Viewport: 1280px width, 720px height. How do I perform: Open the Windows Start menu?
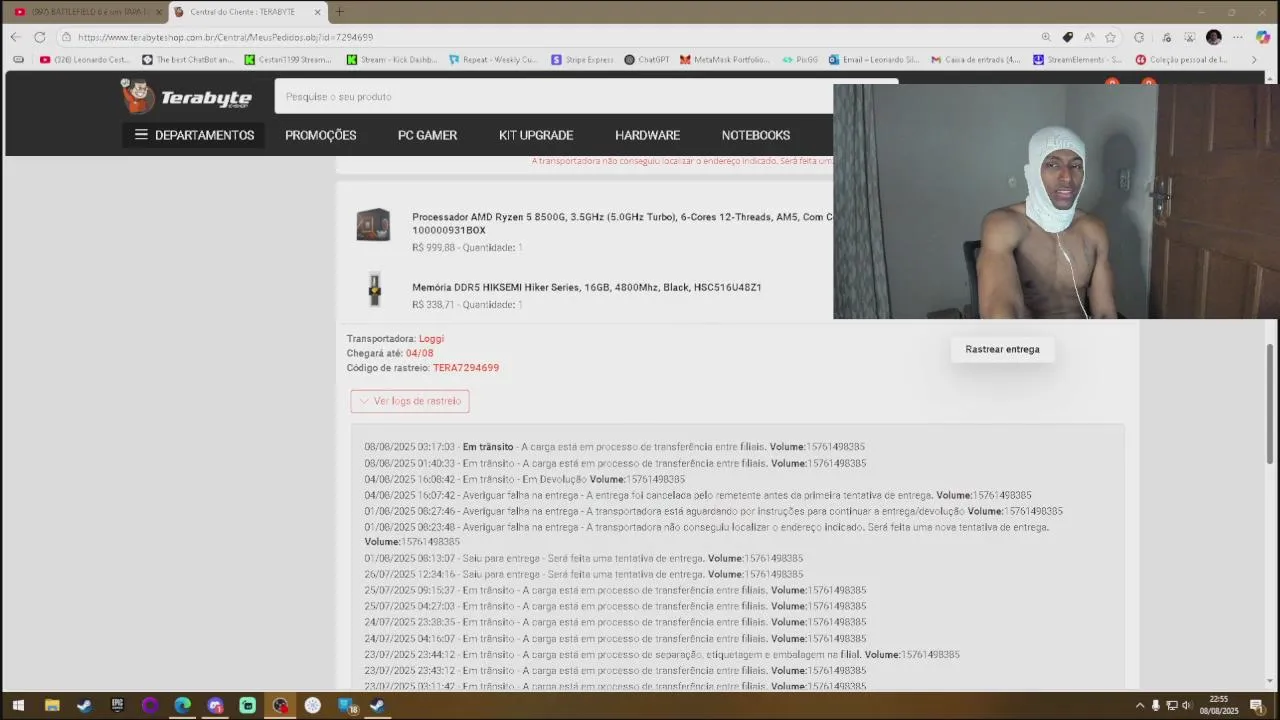pos(18,705)
